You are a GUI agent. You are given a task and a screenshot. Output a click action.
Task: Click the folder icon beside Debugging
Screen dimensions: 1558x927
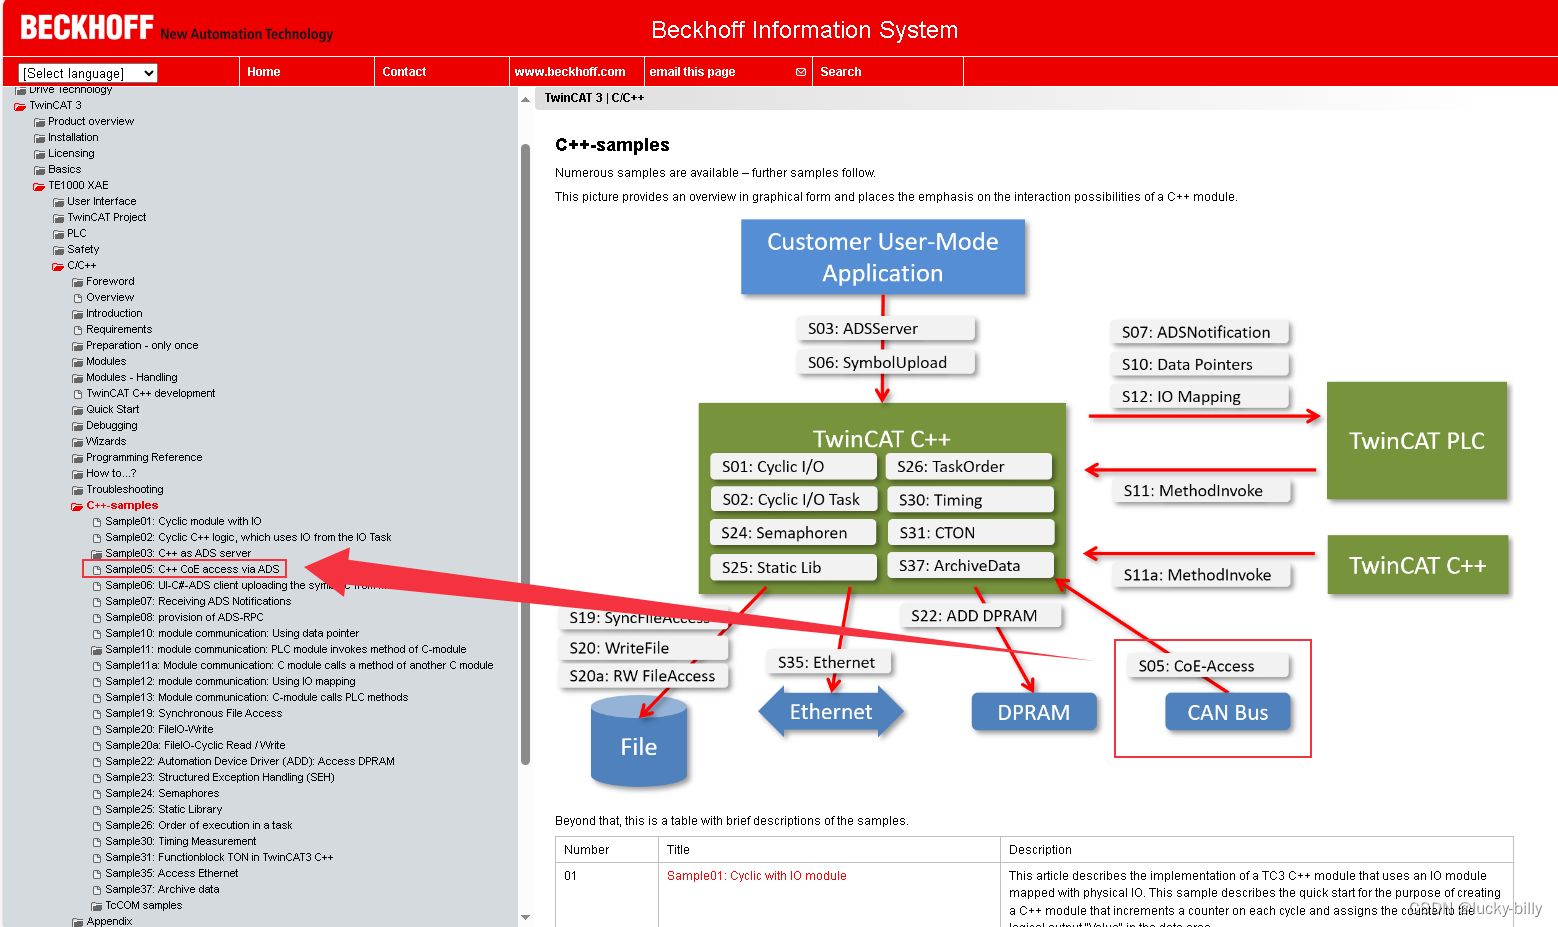(x=78, y=425)
